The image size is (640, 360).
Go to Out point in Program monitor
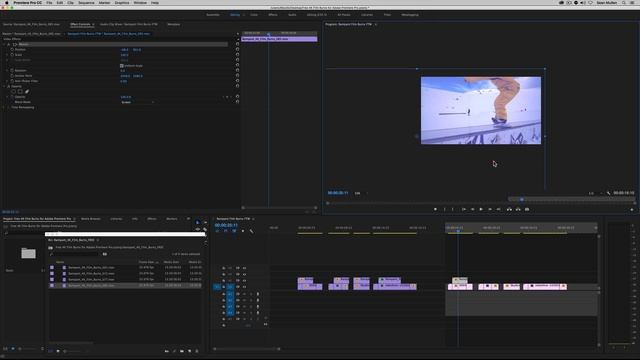click(499, 209)
